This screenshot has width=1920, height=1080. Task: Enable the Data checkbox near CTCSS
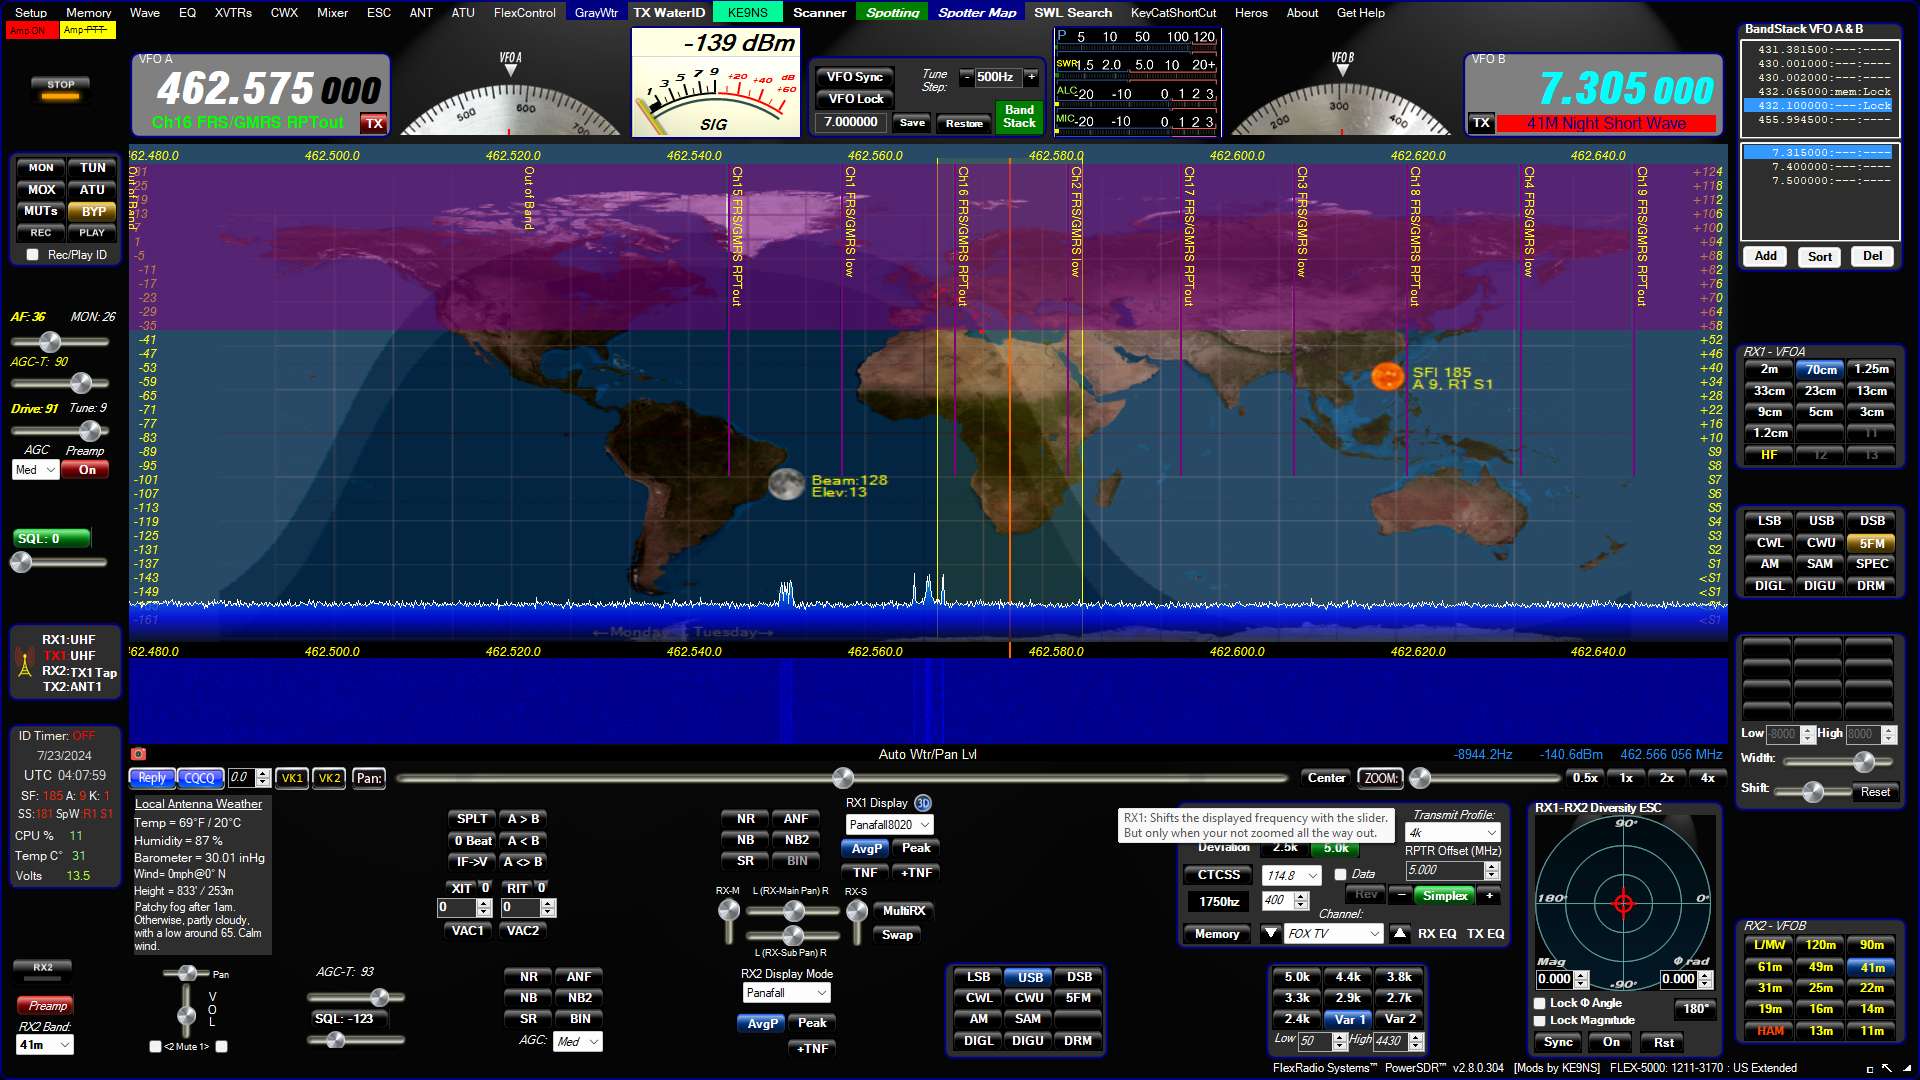click(1341, 874)
